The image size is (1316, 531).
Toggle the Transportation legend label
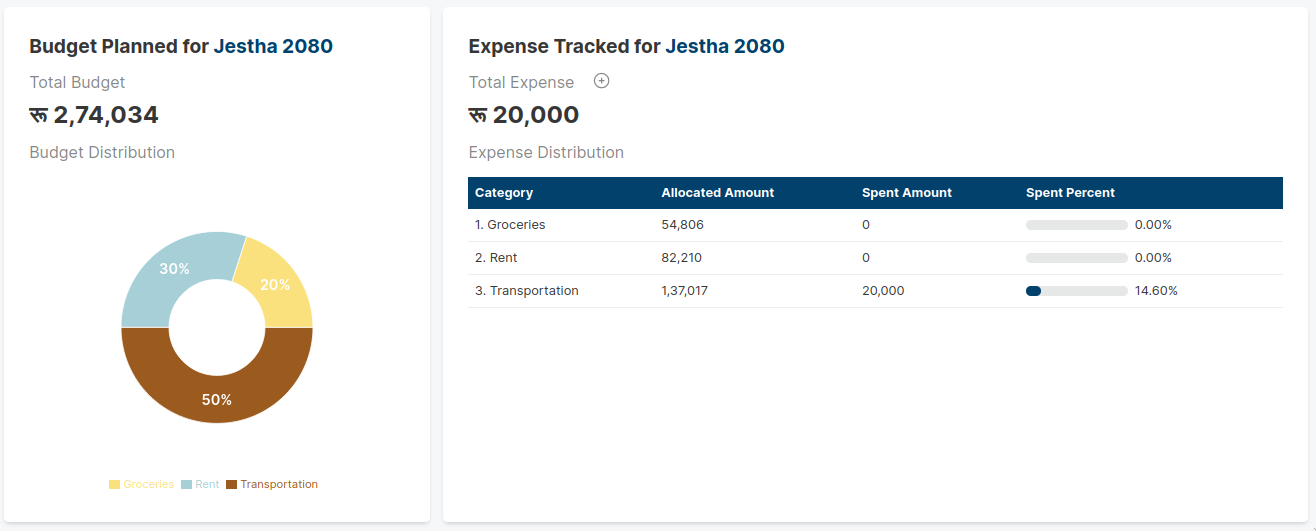pos(279,485)
